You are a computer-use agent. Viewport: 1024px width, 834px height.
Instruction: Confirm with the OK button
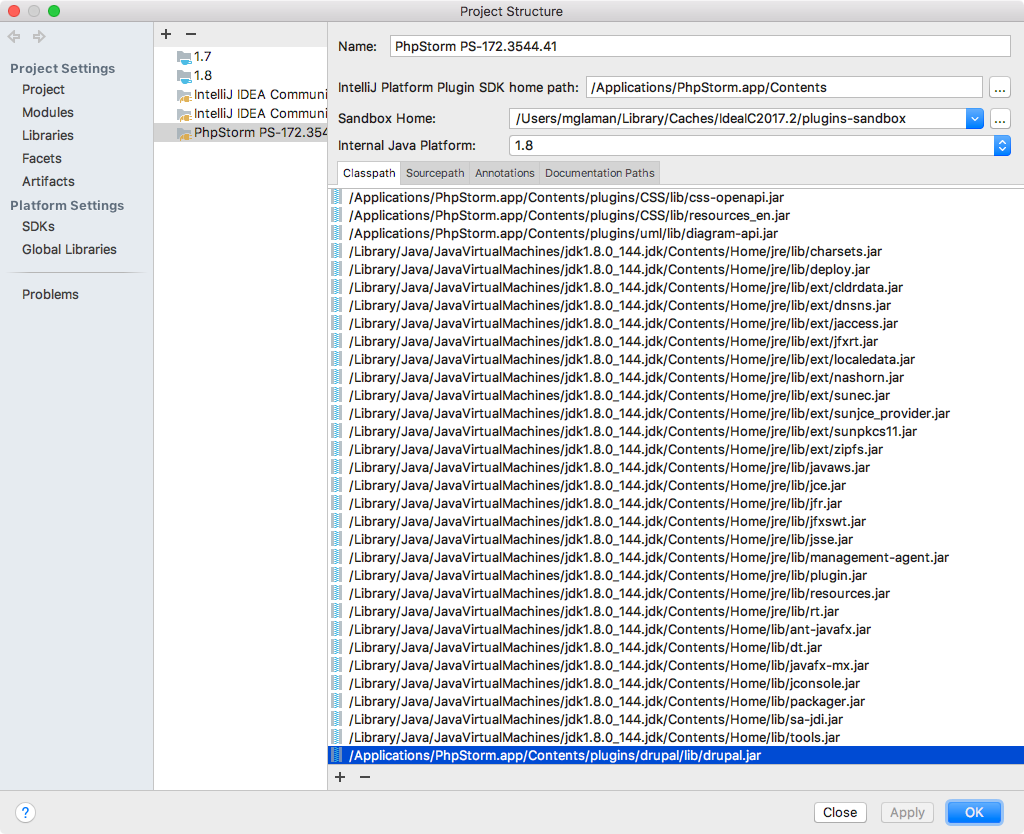pos(974,812)
